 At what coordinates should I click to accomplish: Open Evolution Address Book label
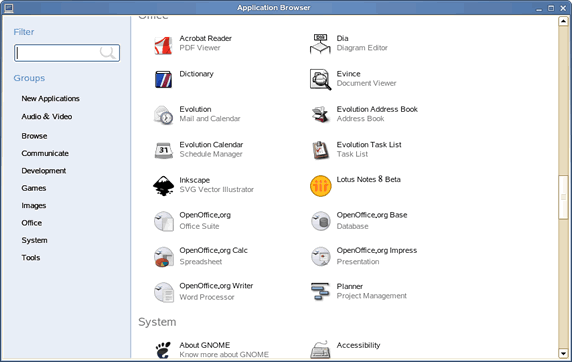pyautogui.click(x=377, y=109)
